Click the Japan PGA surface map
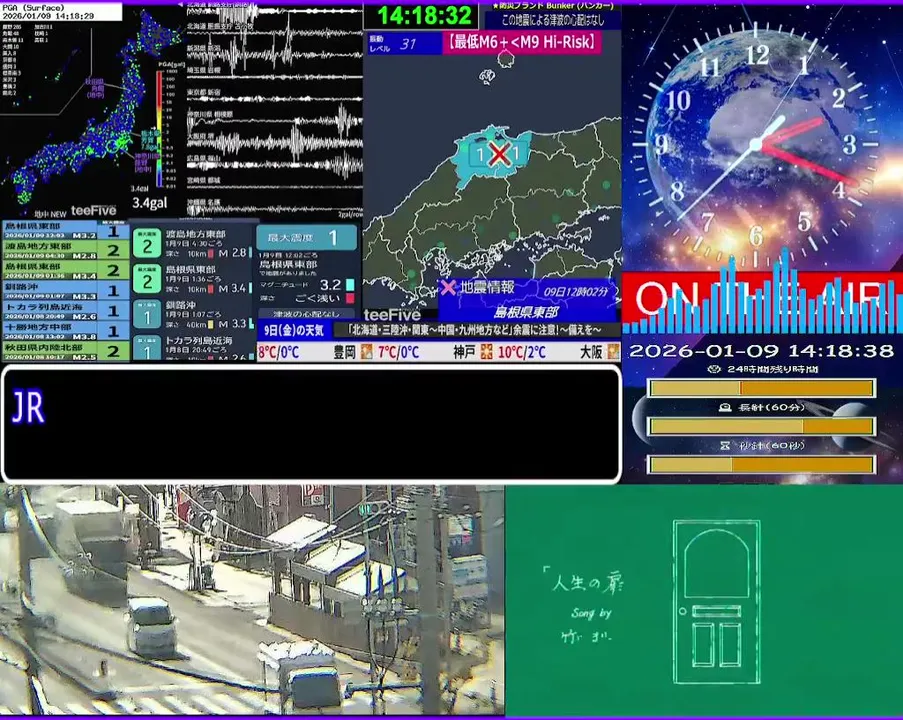The height and width of the screenshot is (720, 903). click(92, 112)
